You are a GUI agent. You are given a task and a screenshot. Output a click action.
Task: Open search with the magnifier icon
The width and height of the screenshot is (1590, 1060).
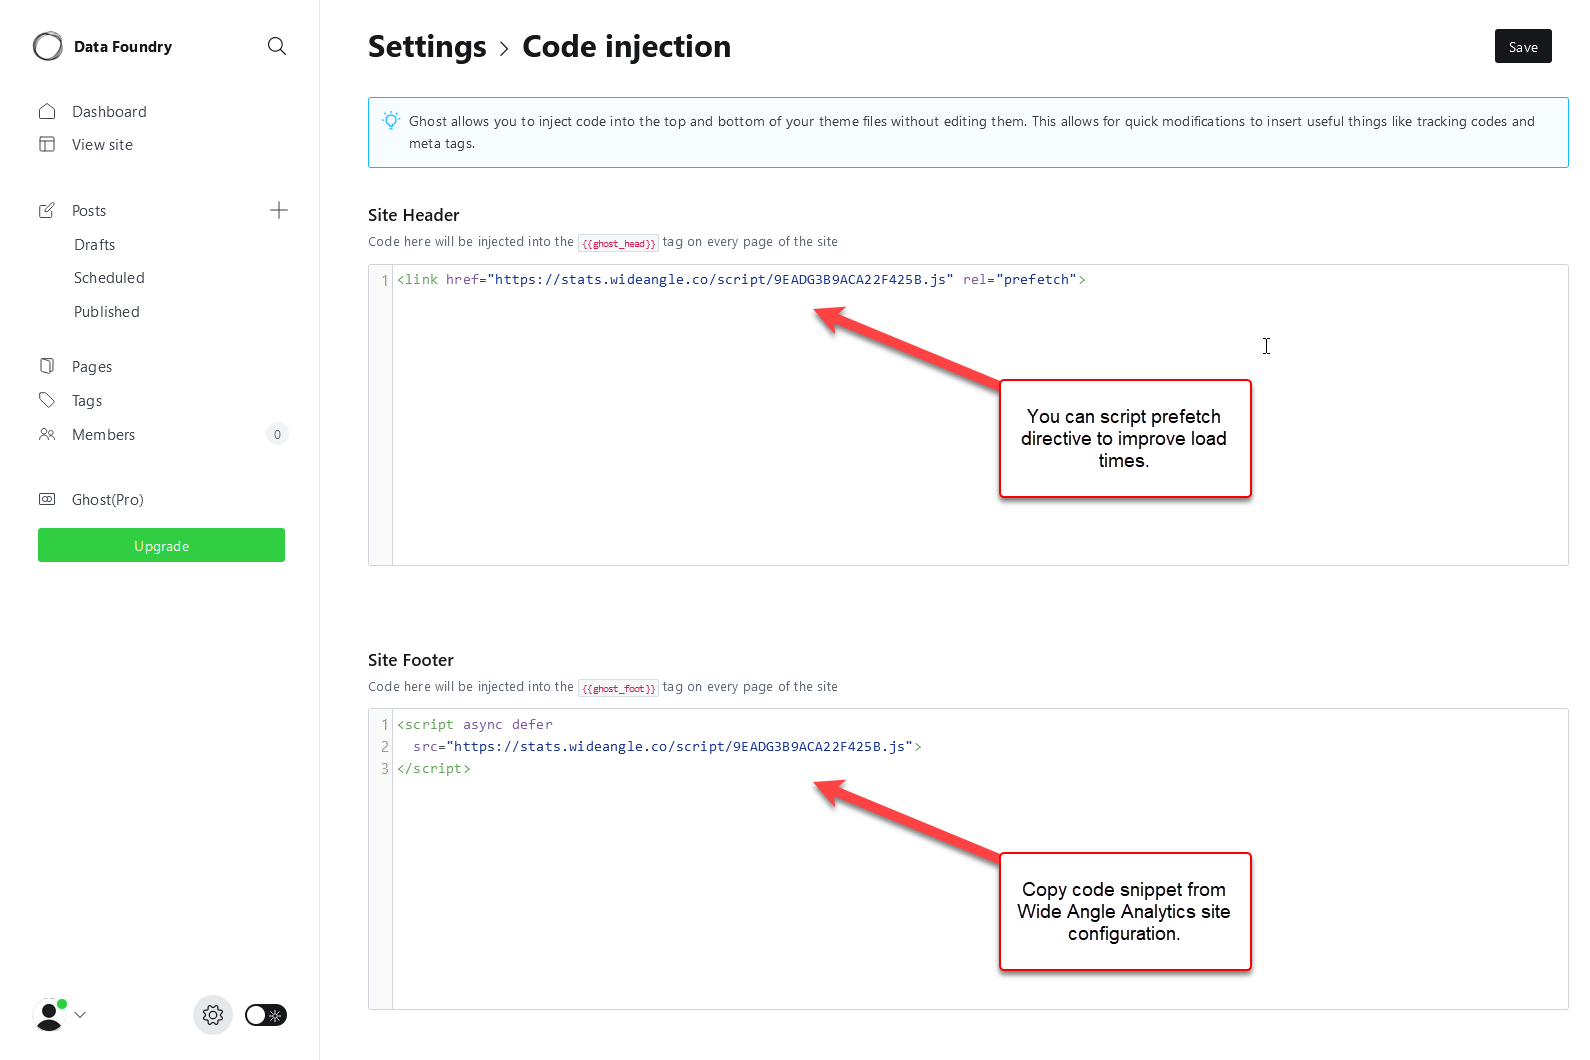(x=277, y=46)
